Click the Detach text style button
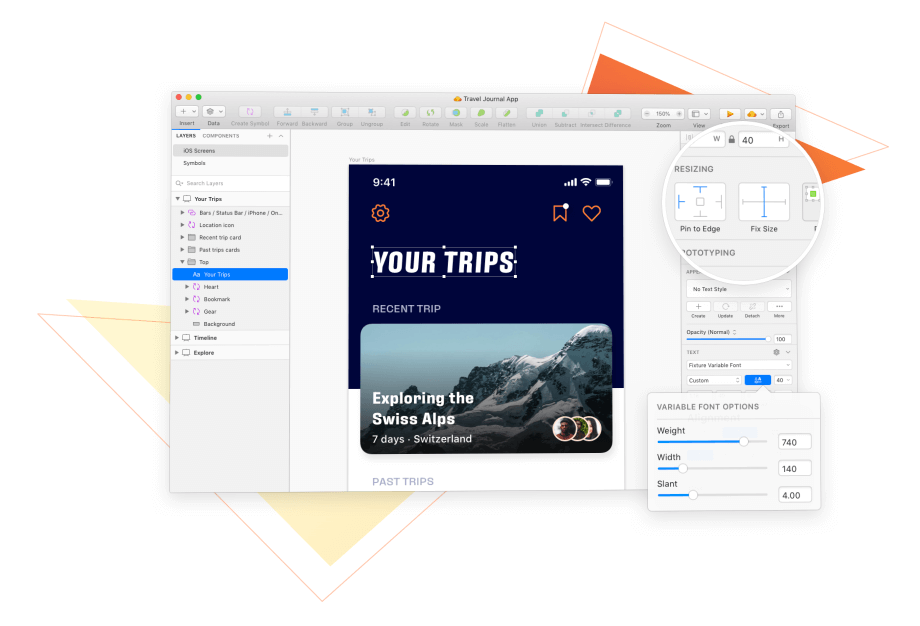The image size is (920, 626). coord(752,307)
